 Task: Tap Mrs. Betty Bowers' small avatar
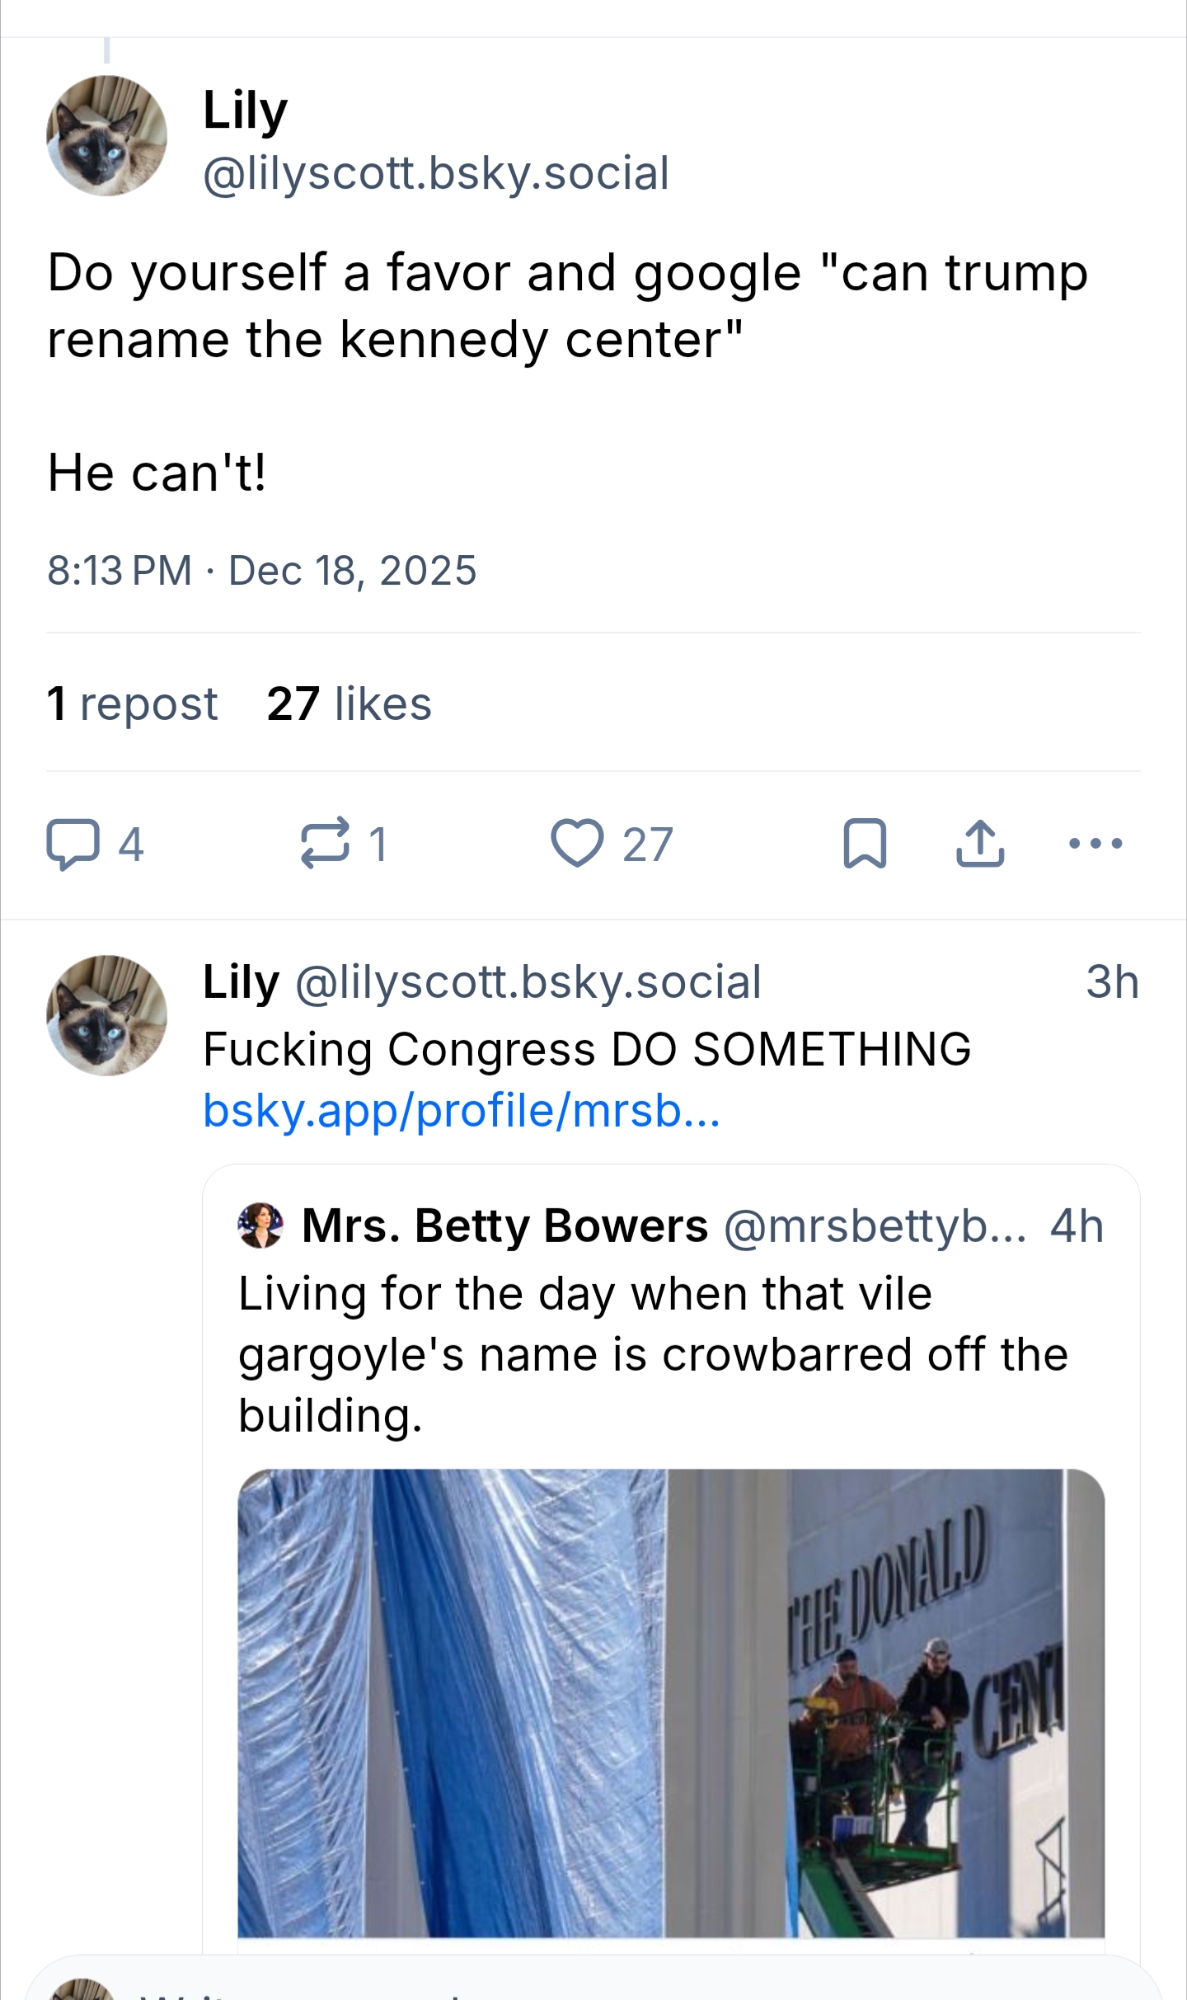click(261, 1225)
